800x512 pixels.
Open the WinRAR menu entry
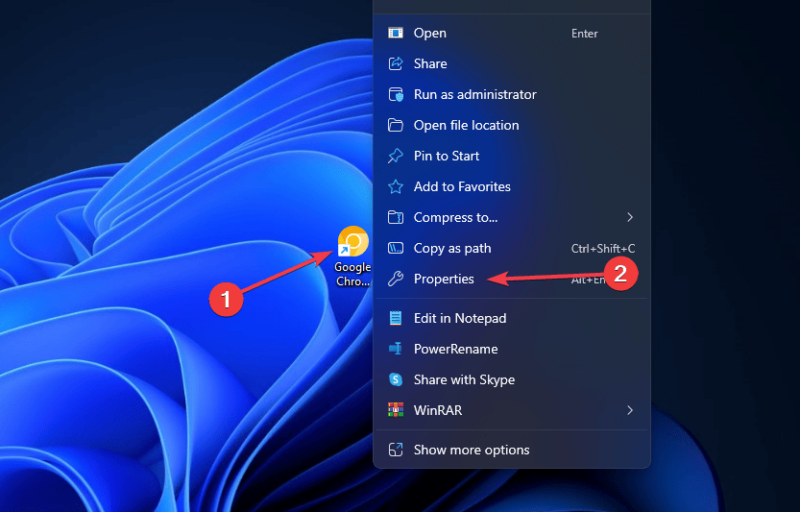[512, 410]
